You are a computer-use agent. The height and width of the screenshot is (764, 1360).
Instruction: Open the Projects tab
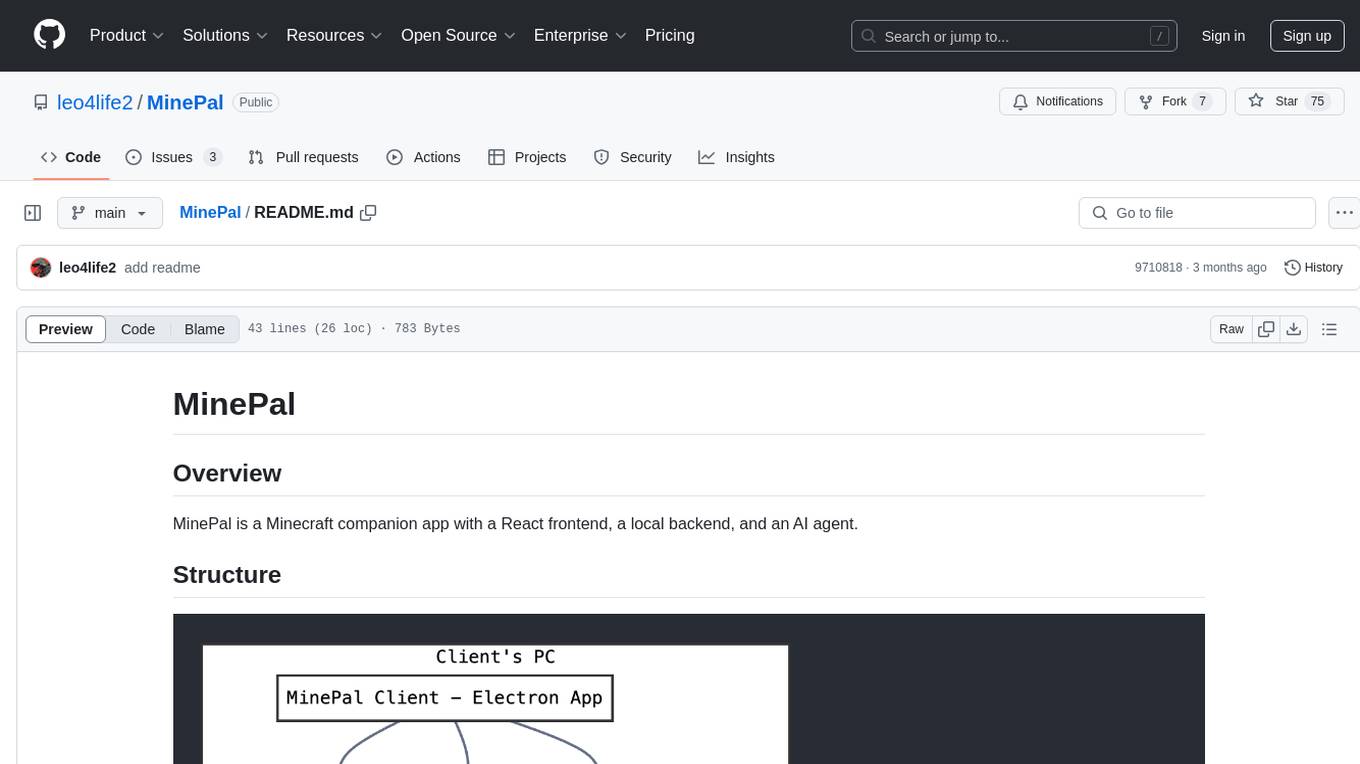tap(527, 157)
